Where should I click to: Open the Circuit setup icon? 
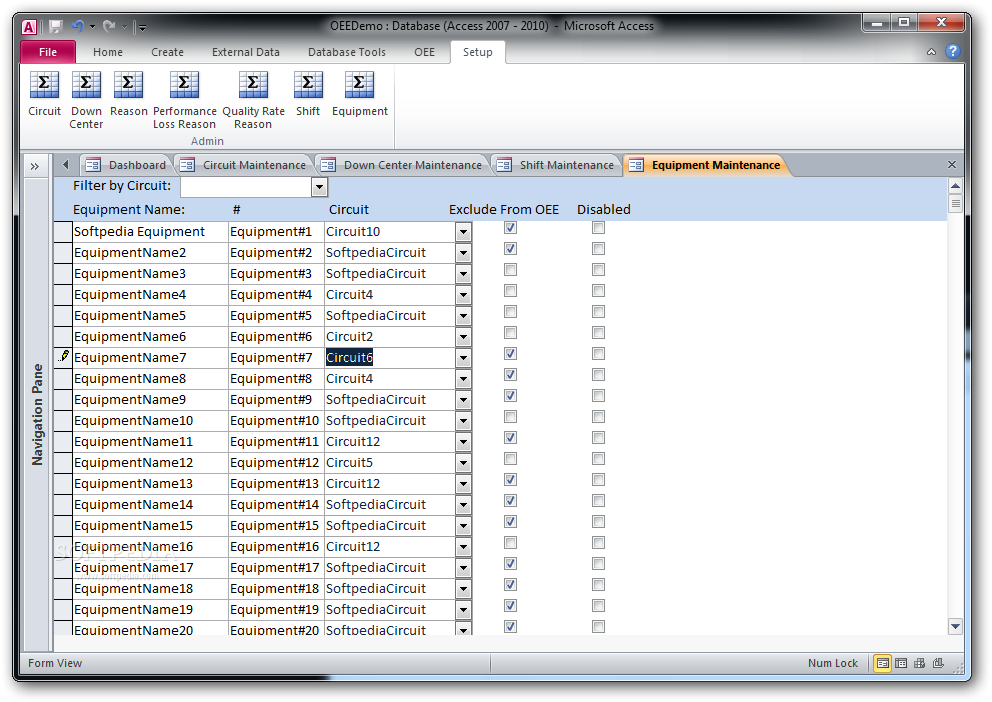pyautogui.click(x=44, y=94)
